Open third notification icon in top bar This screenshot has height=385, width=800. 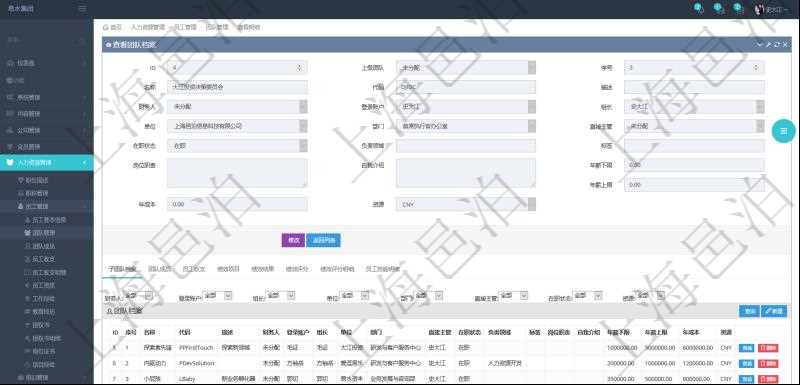738,9
